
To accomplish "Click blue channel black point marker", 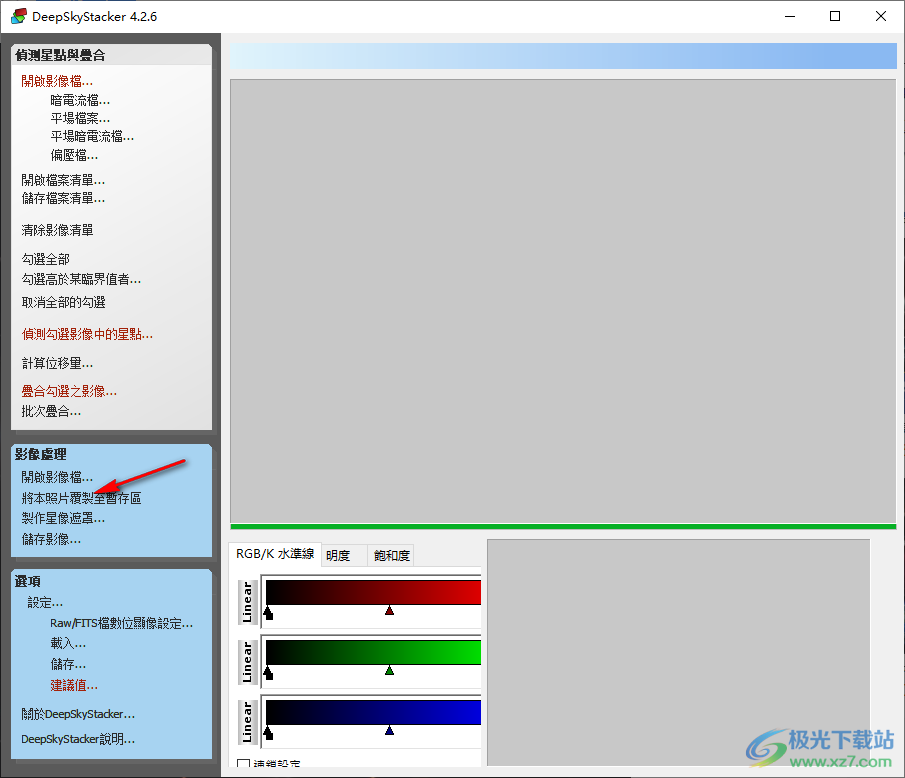I will pyautogui.click(x=268, y=733).
